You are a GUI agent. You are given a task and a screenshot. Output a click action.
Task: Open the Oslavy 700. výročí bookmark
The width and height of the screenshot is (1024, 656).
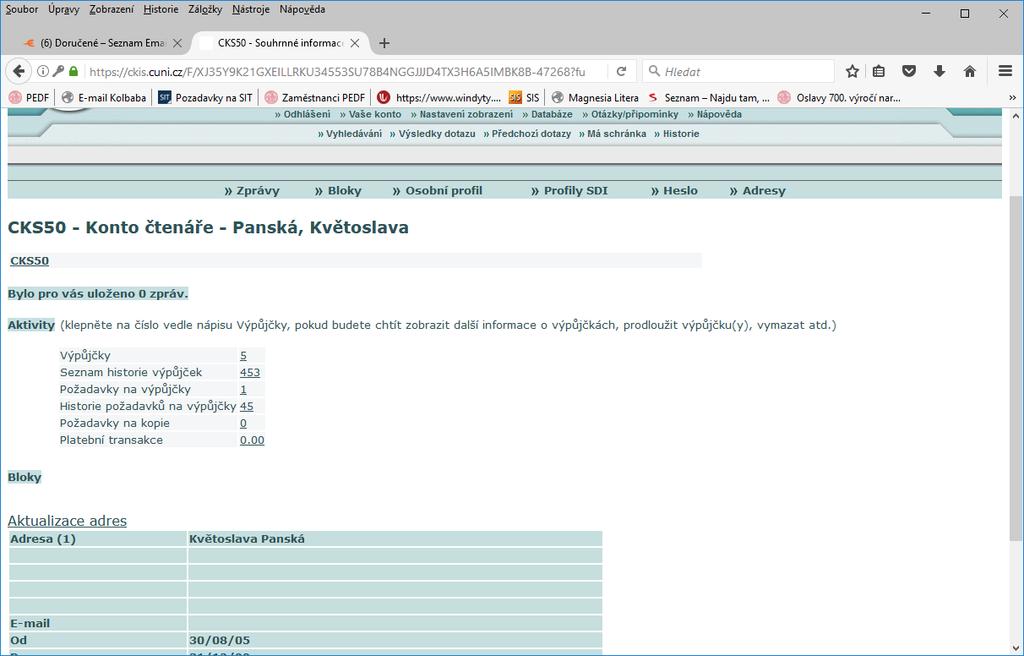pos(839,97)
